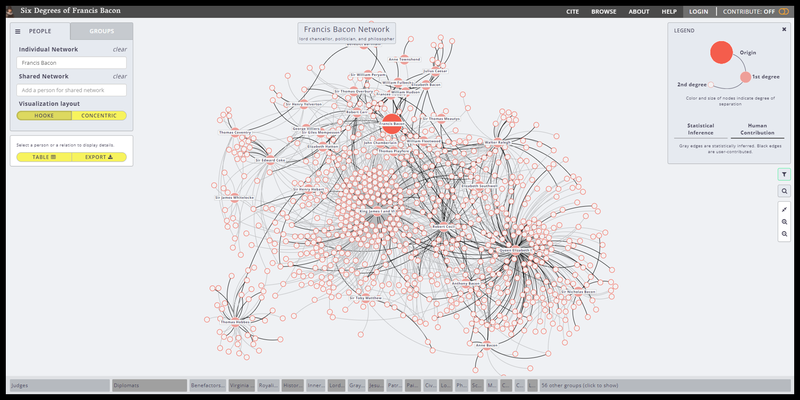The image size is (800, 400).
Task: Open the Export options
Action: point(99,157)
